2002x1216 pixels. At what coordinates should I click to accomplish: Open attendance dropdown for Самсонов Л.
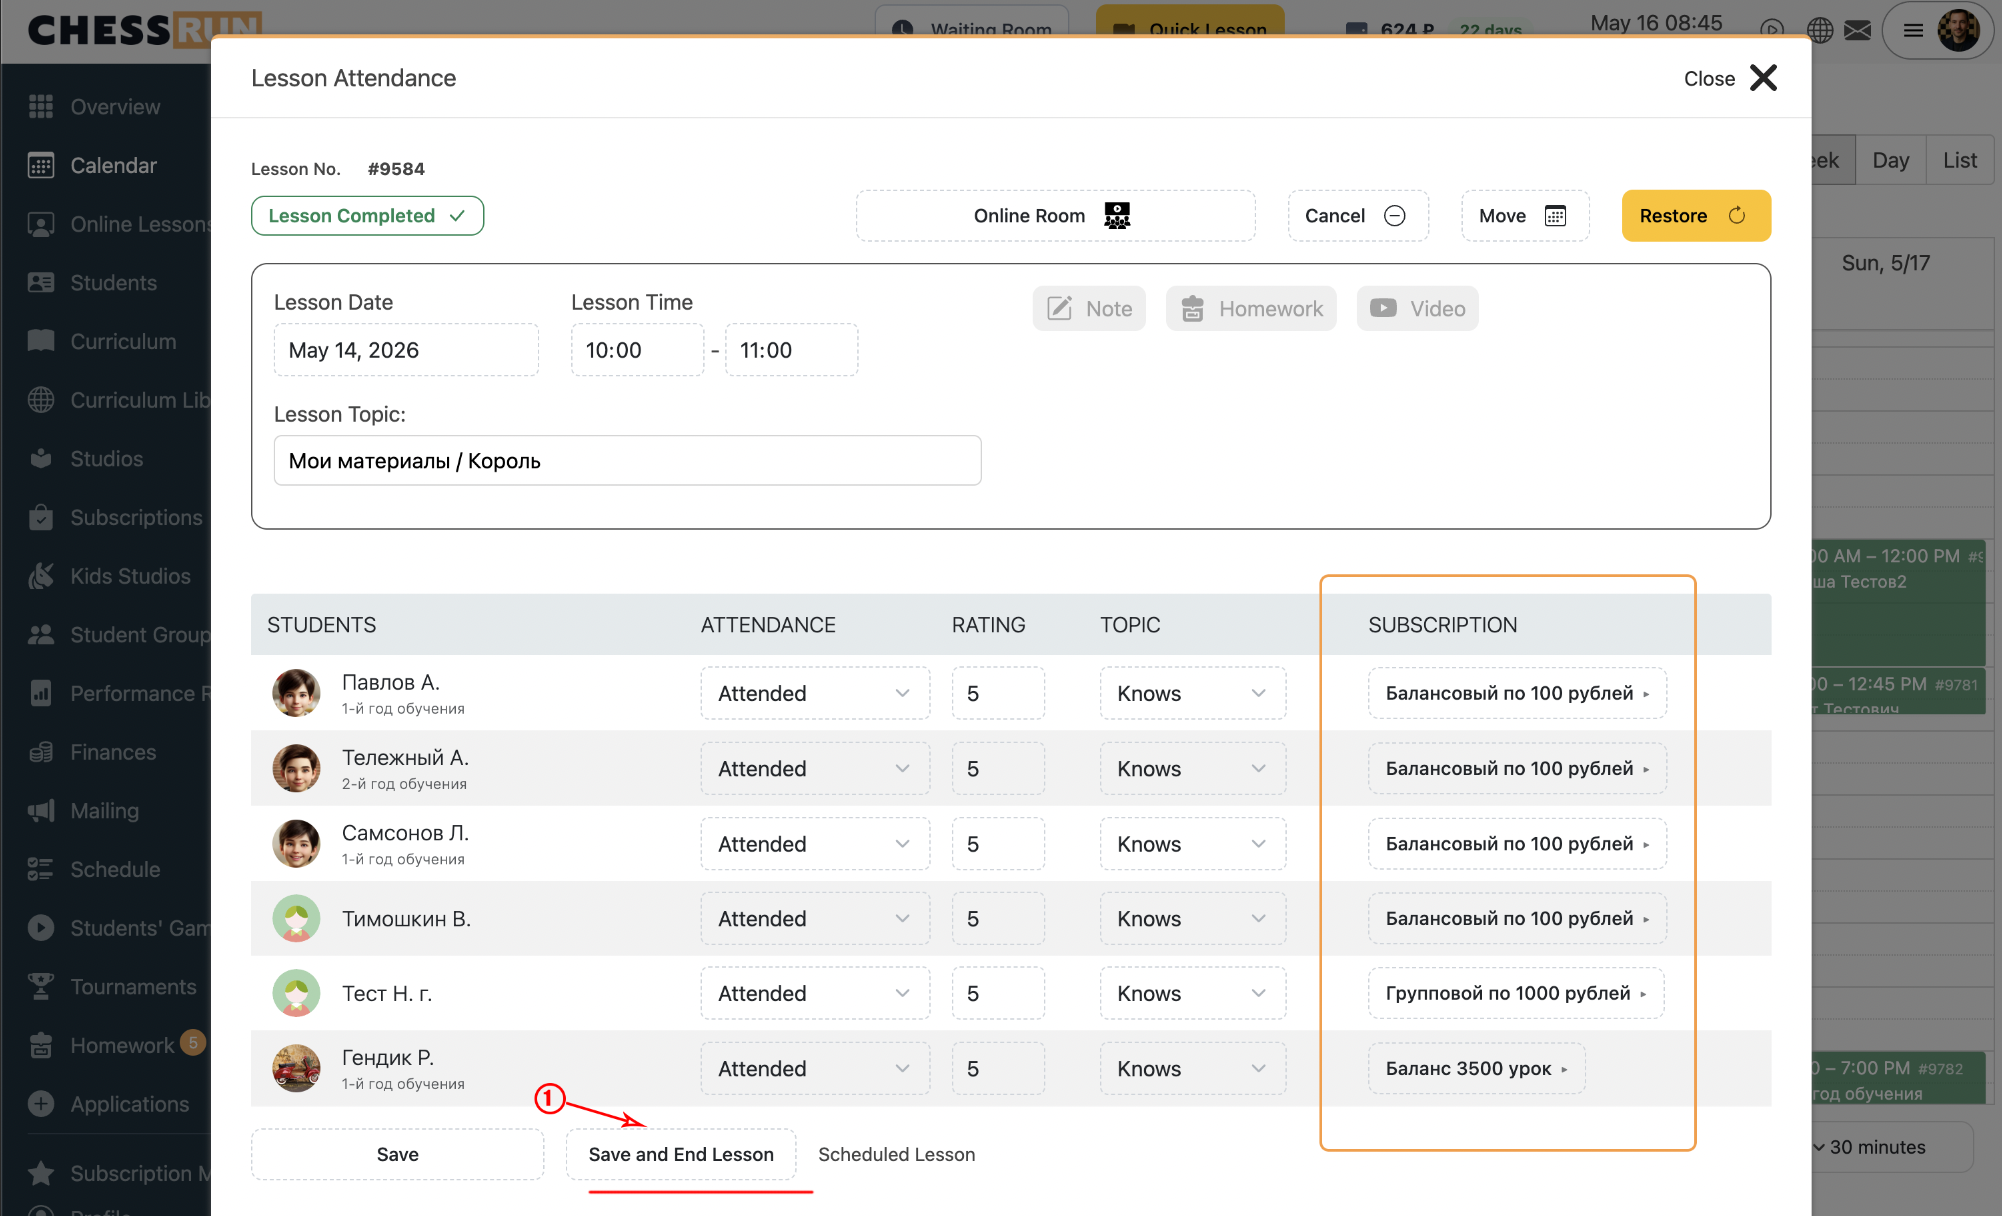[815, 844]
